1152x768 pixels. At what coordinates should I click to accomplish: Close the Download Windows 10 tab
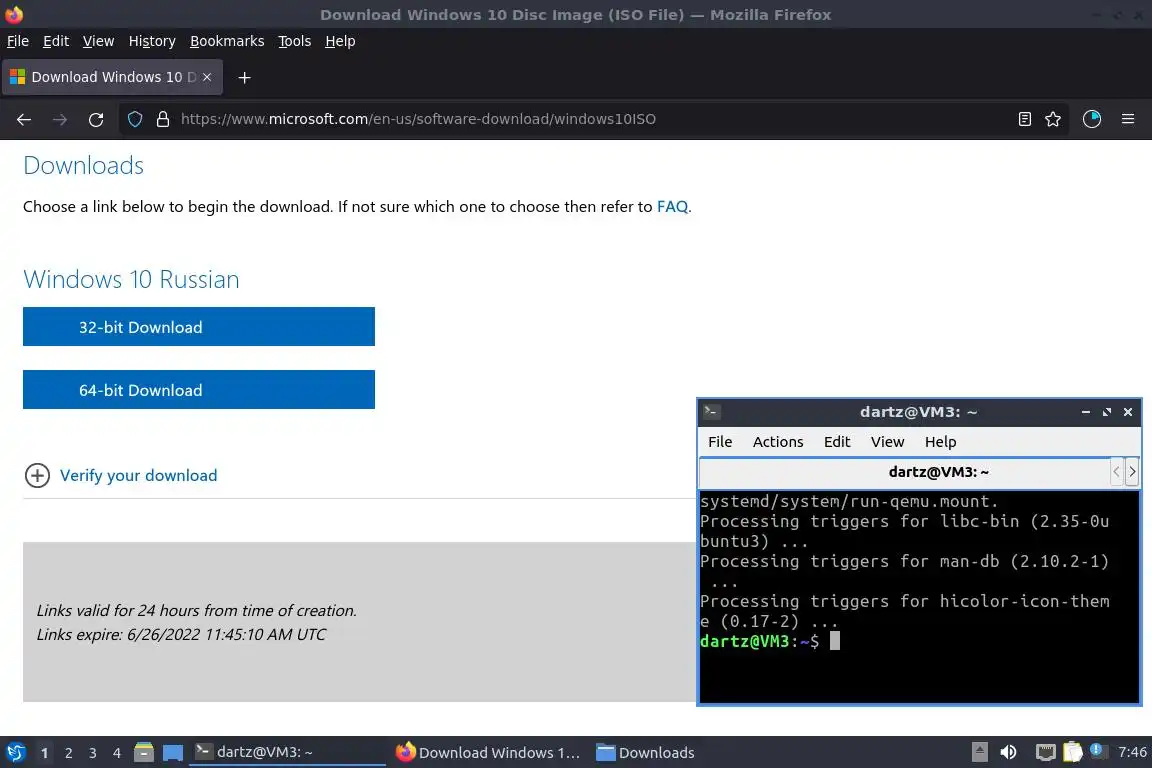point(207,77)
